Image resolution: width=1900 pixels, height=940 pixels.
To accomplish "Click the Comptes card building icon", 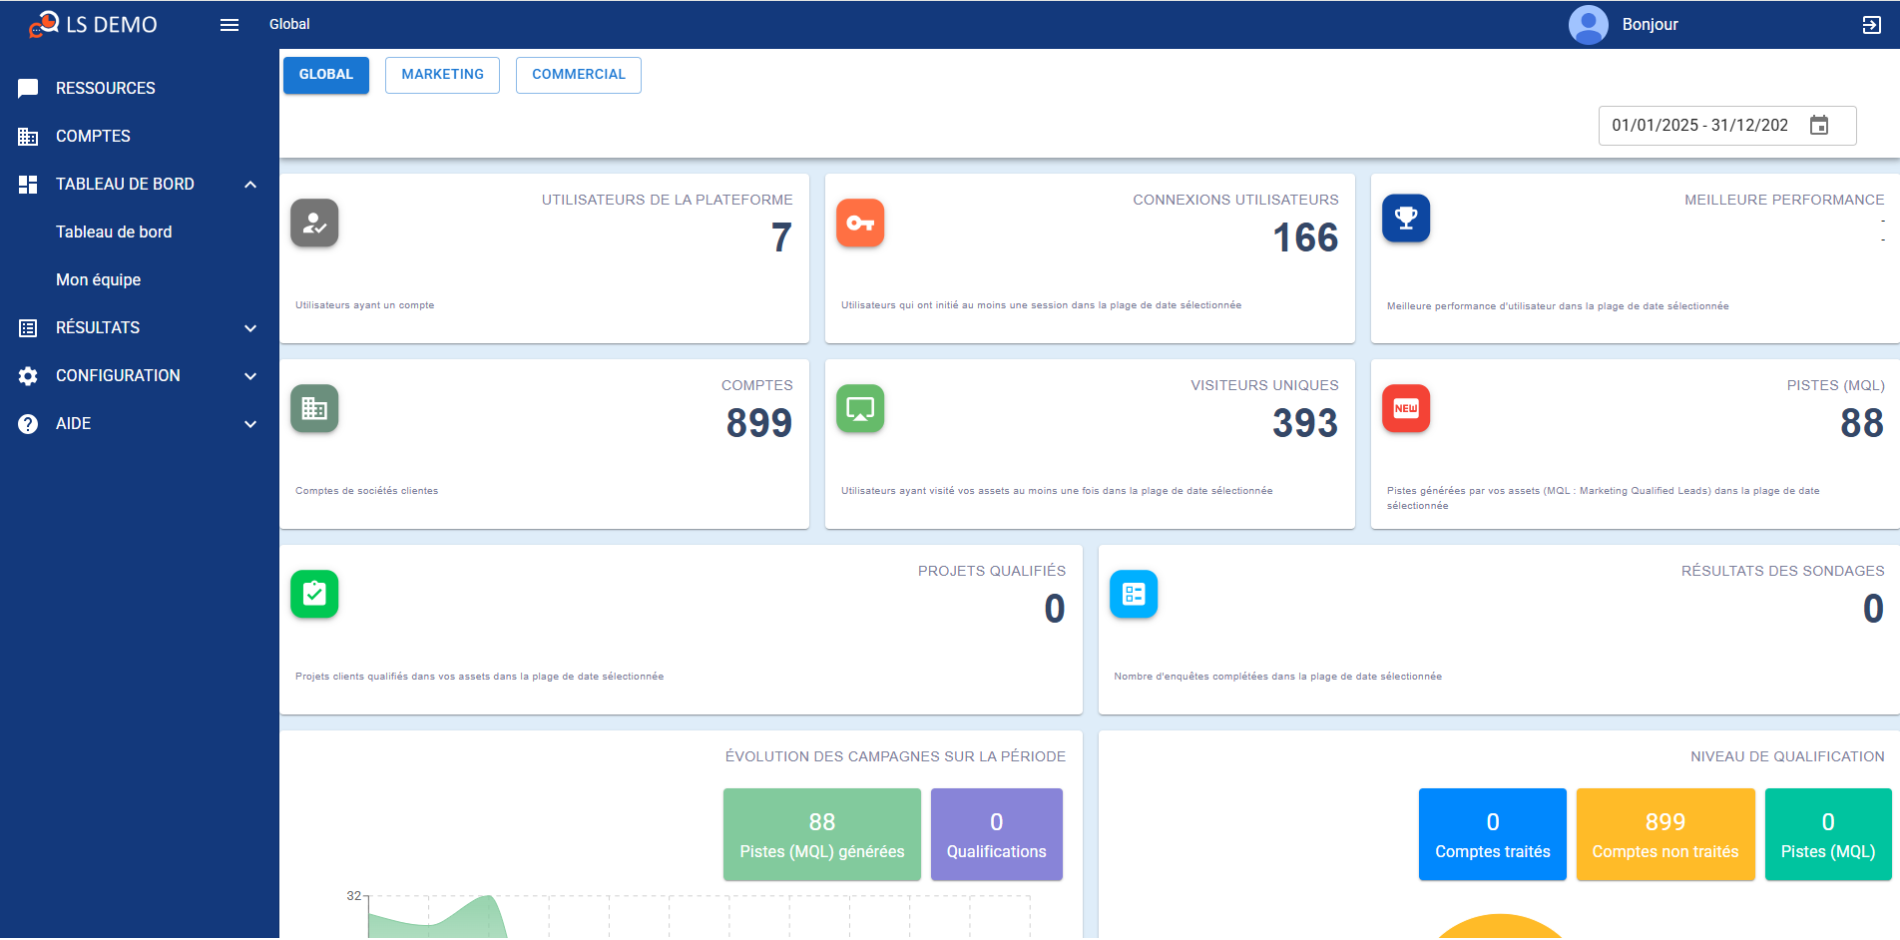I will [314, 408].
